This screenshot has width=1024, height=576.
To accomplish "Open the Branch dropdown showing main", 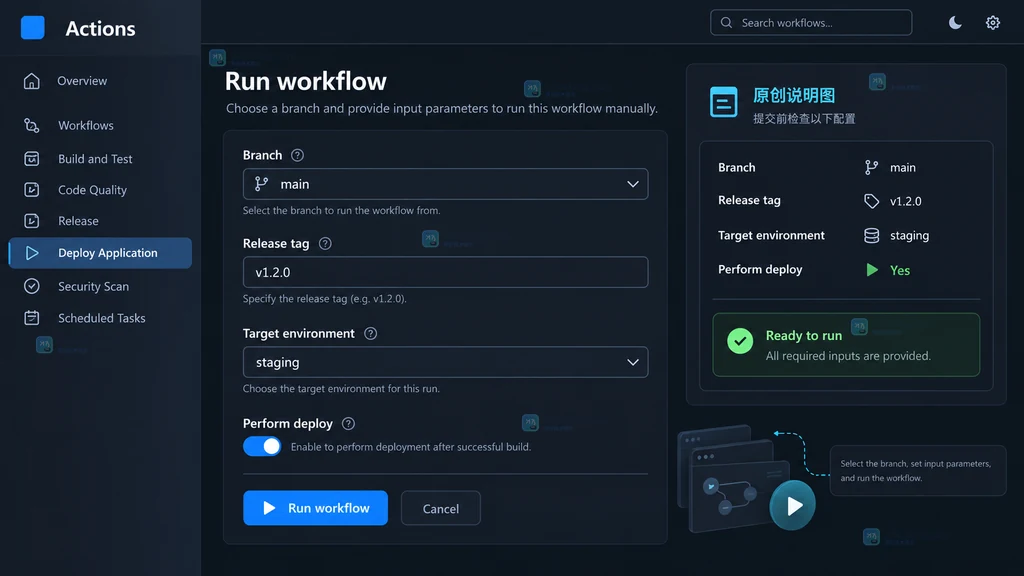I will (x=445, y=184).
